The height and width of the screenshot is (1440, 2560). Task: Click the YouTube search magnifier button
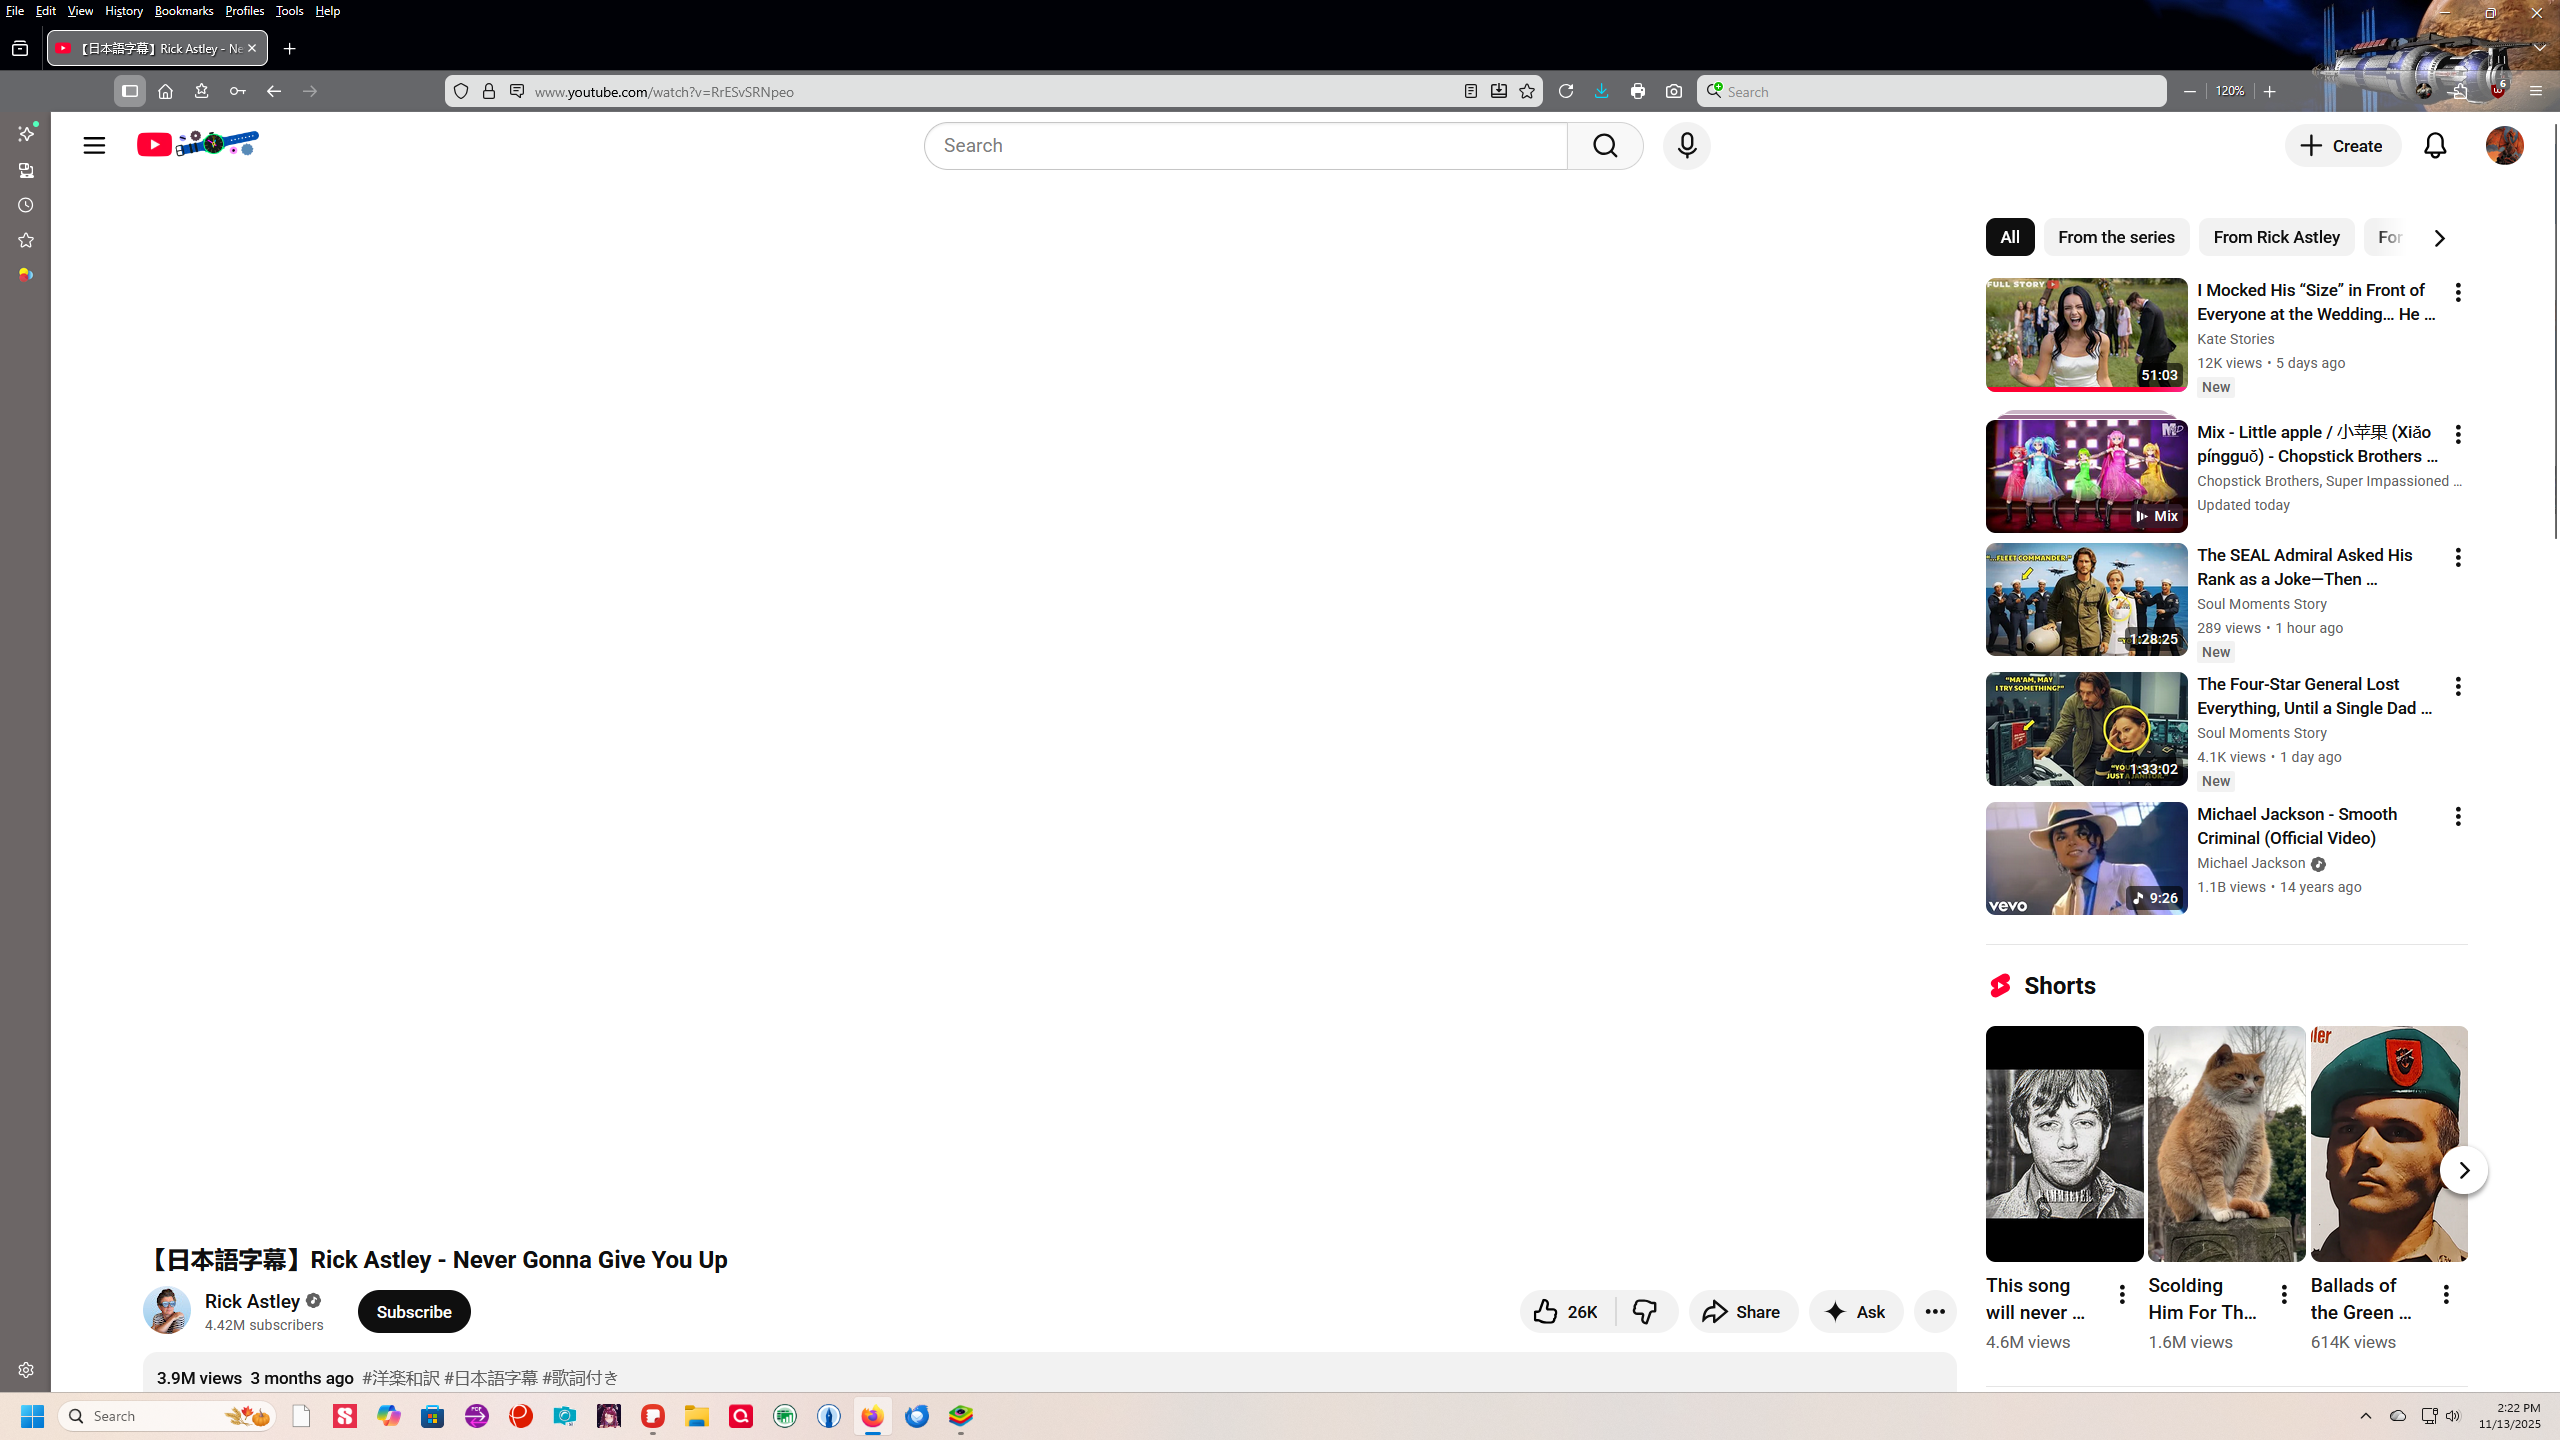click(x=1605, y=146)
